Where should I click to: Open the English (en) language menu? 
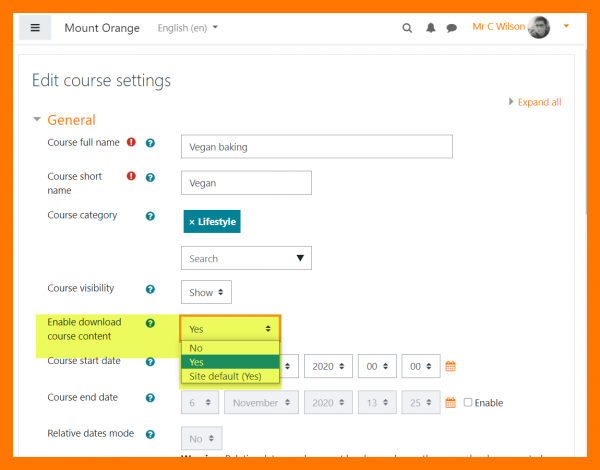coord(188,28)
